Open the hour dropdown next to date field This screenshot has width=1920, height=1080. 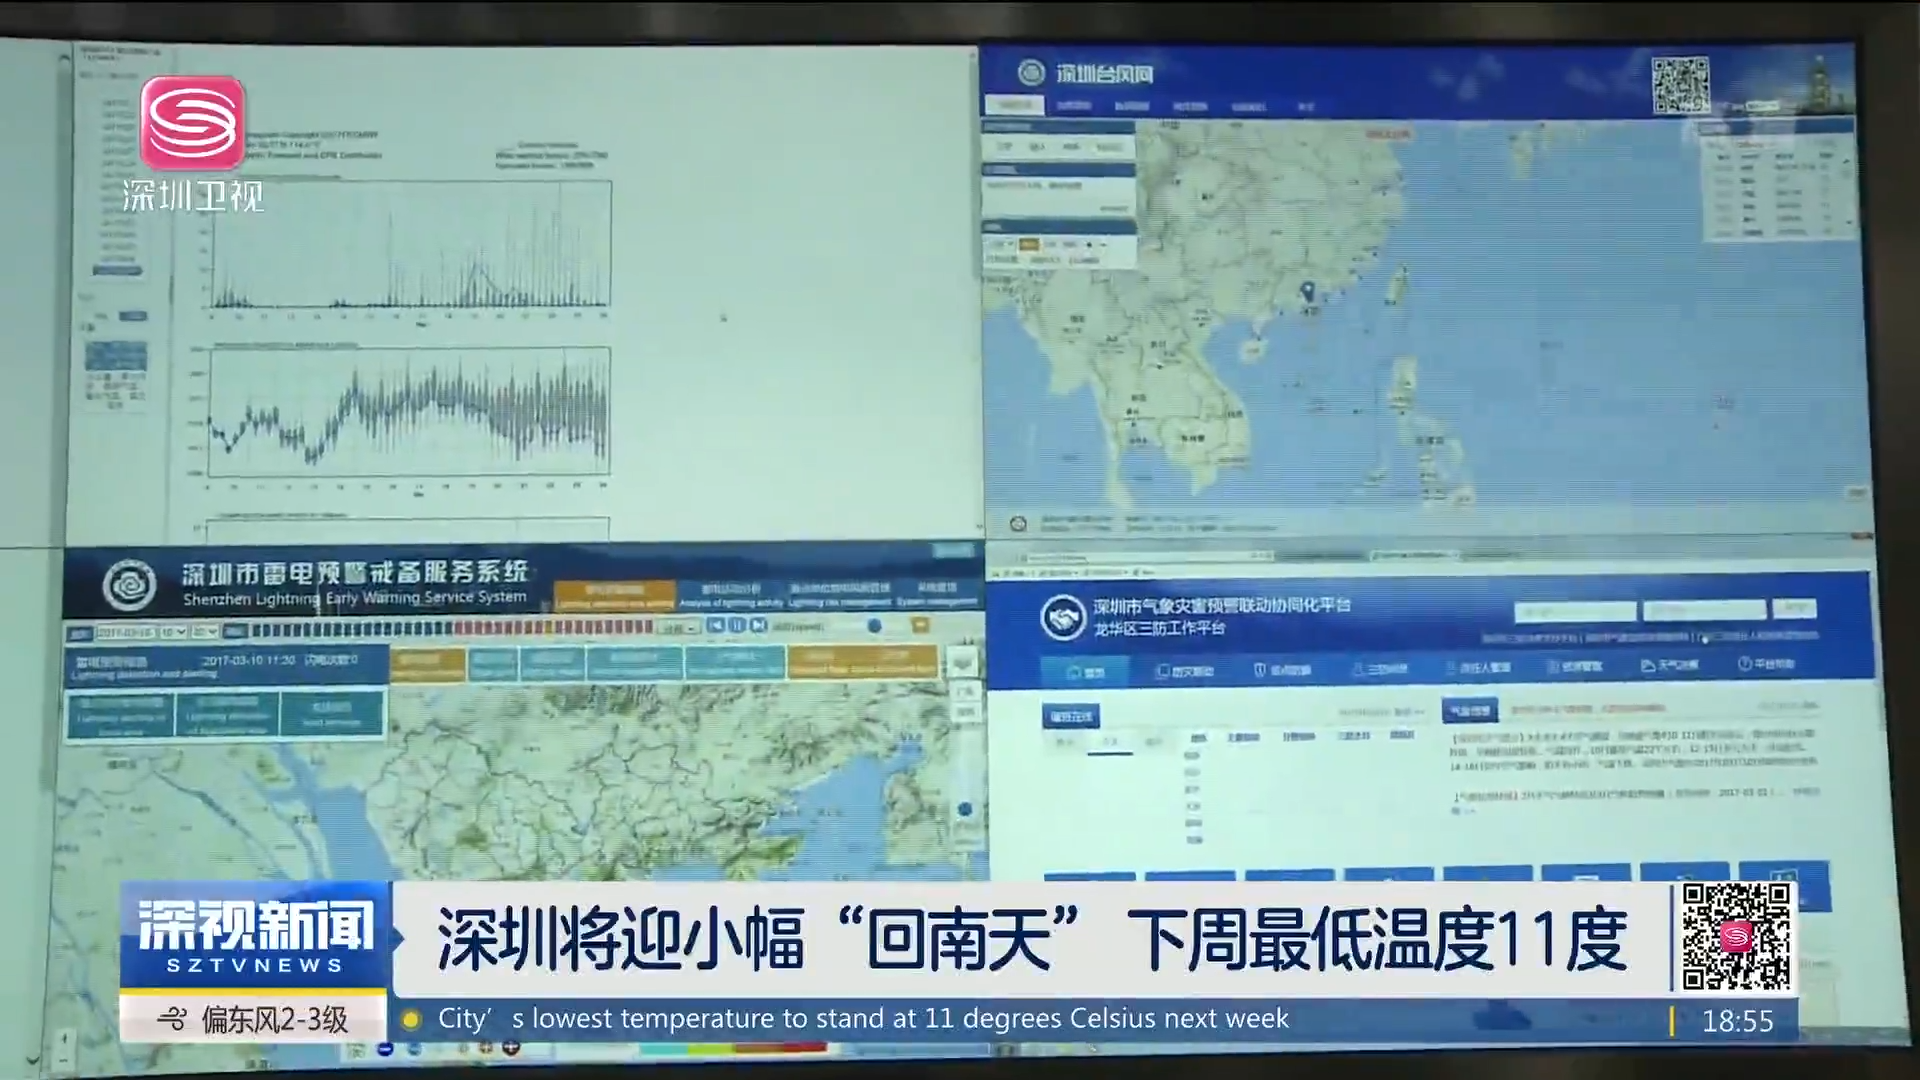click(x=173, y=632)
